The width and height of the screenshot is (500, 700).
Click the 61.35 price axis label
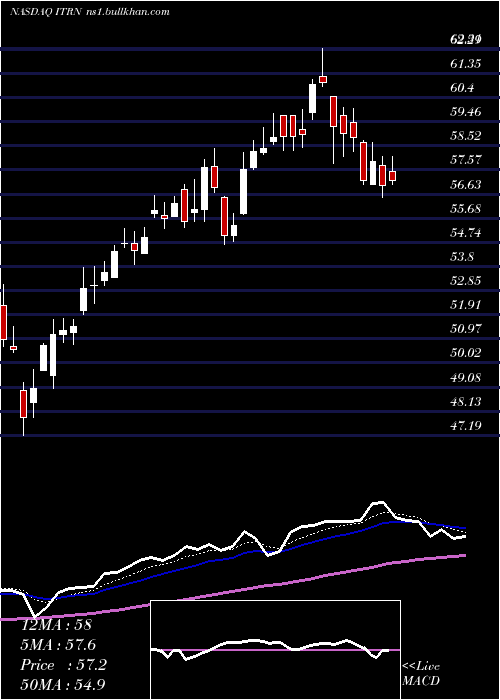[x=466, y=64]
